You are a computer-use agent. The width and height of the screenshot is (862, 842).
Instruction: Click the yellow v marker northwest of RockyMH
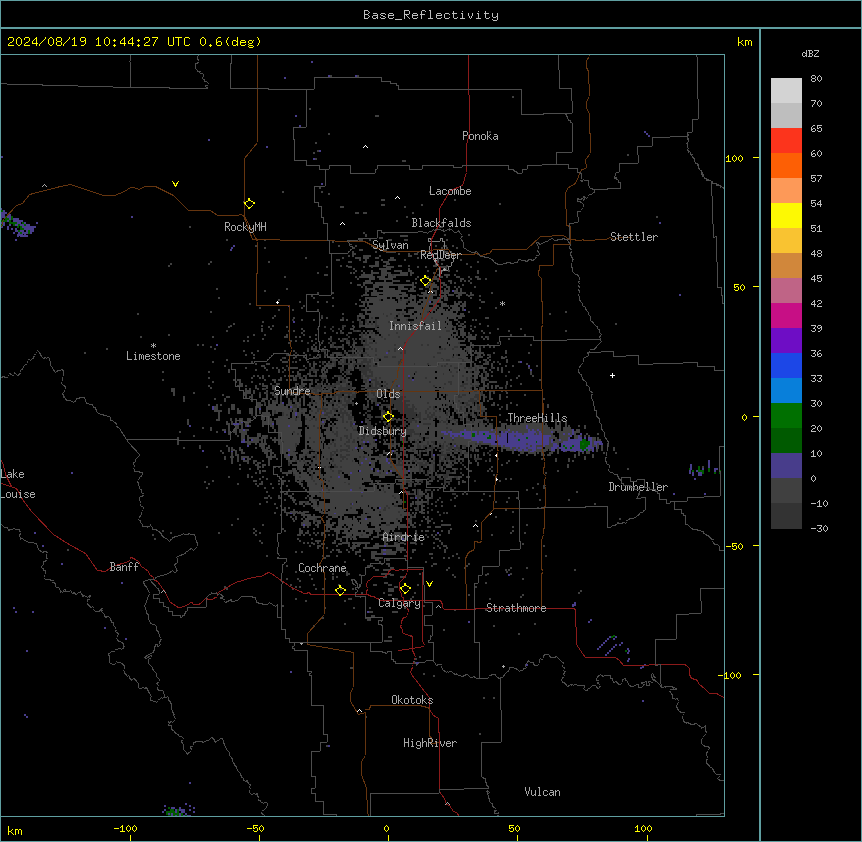pyautogui.click(x=175, y=184)
